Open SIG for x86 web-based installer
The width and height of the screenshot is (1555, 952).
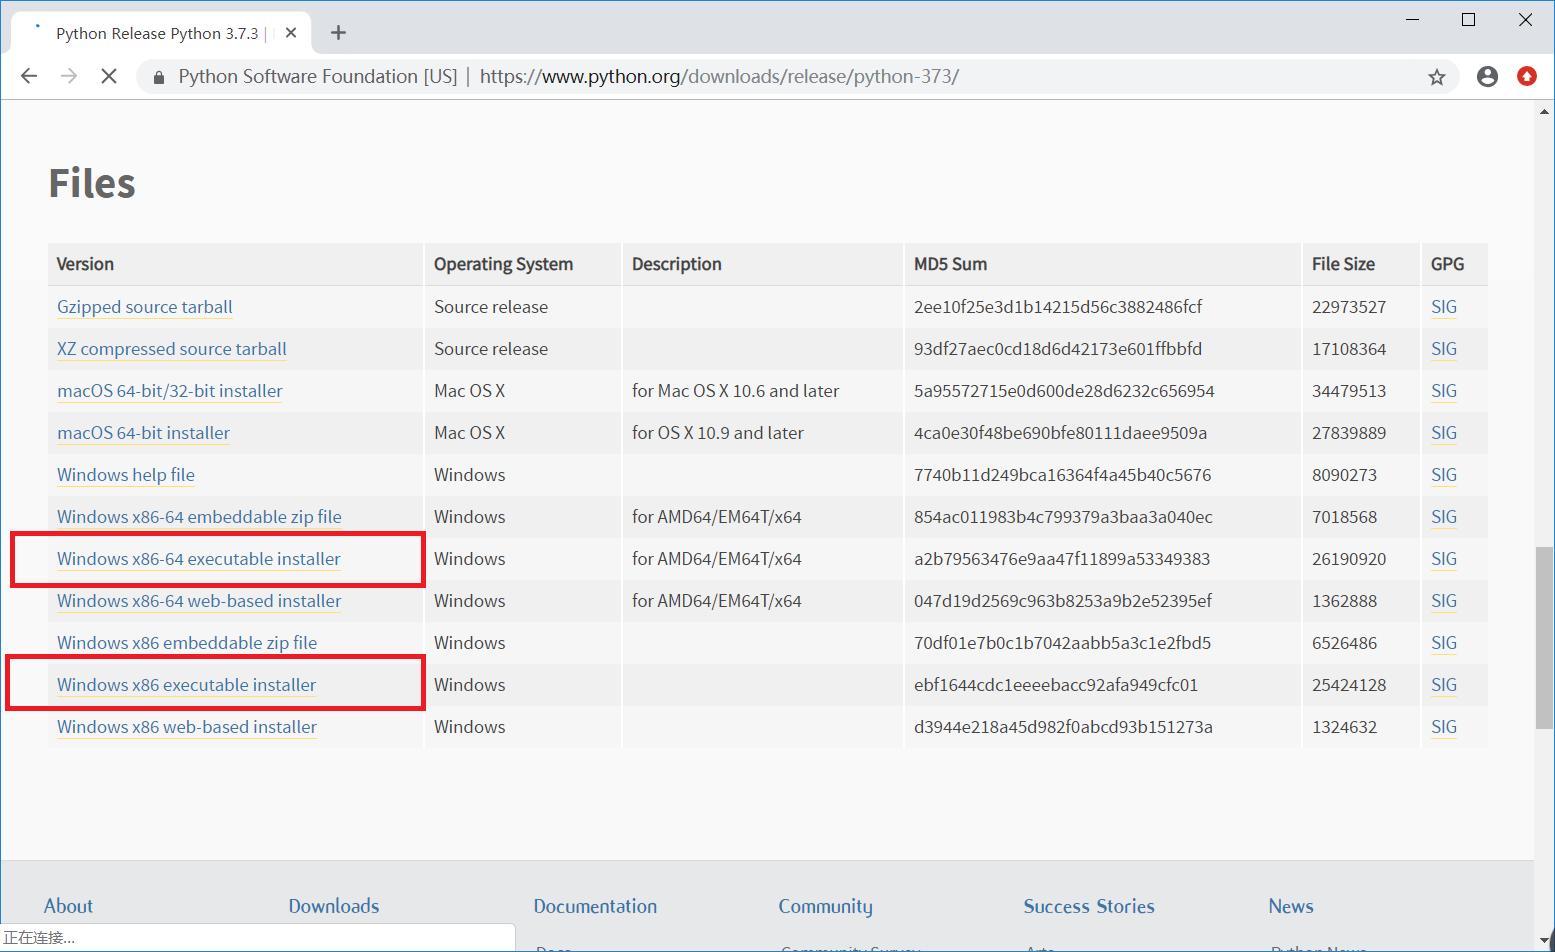1444,727
